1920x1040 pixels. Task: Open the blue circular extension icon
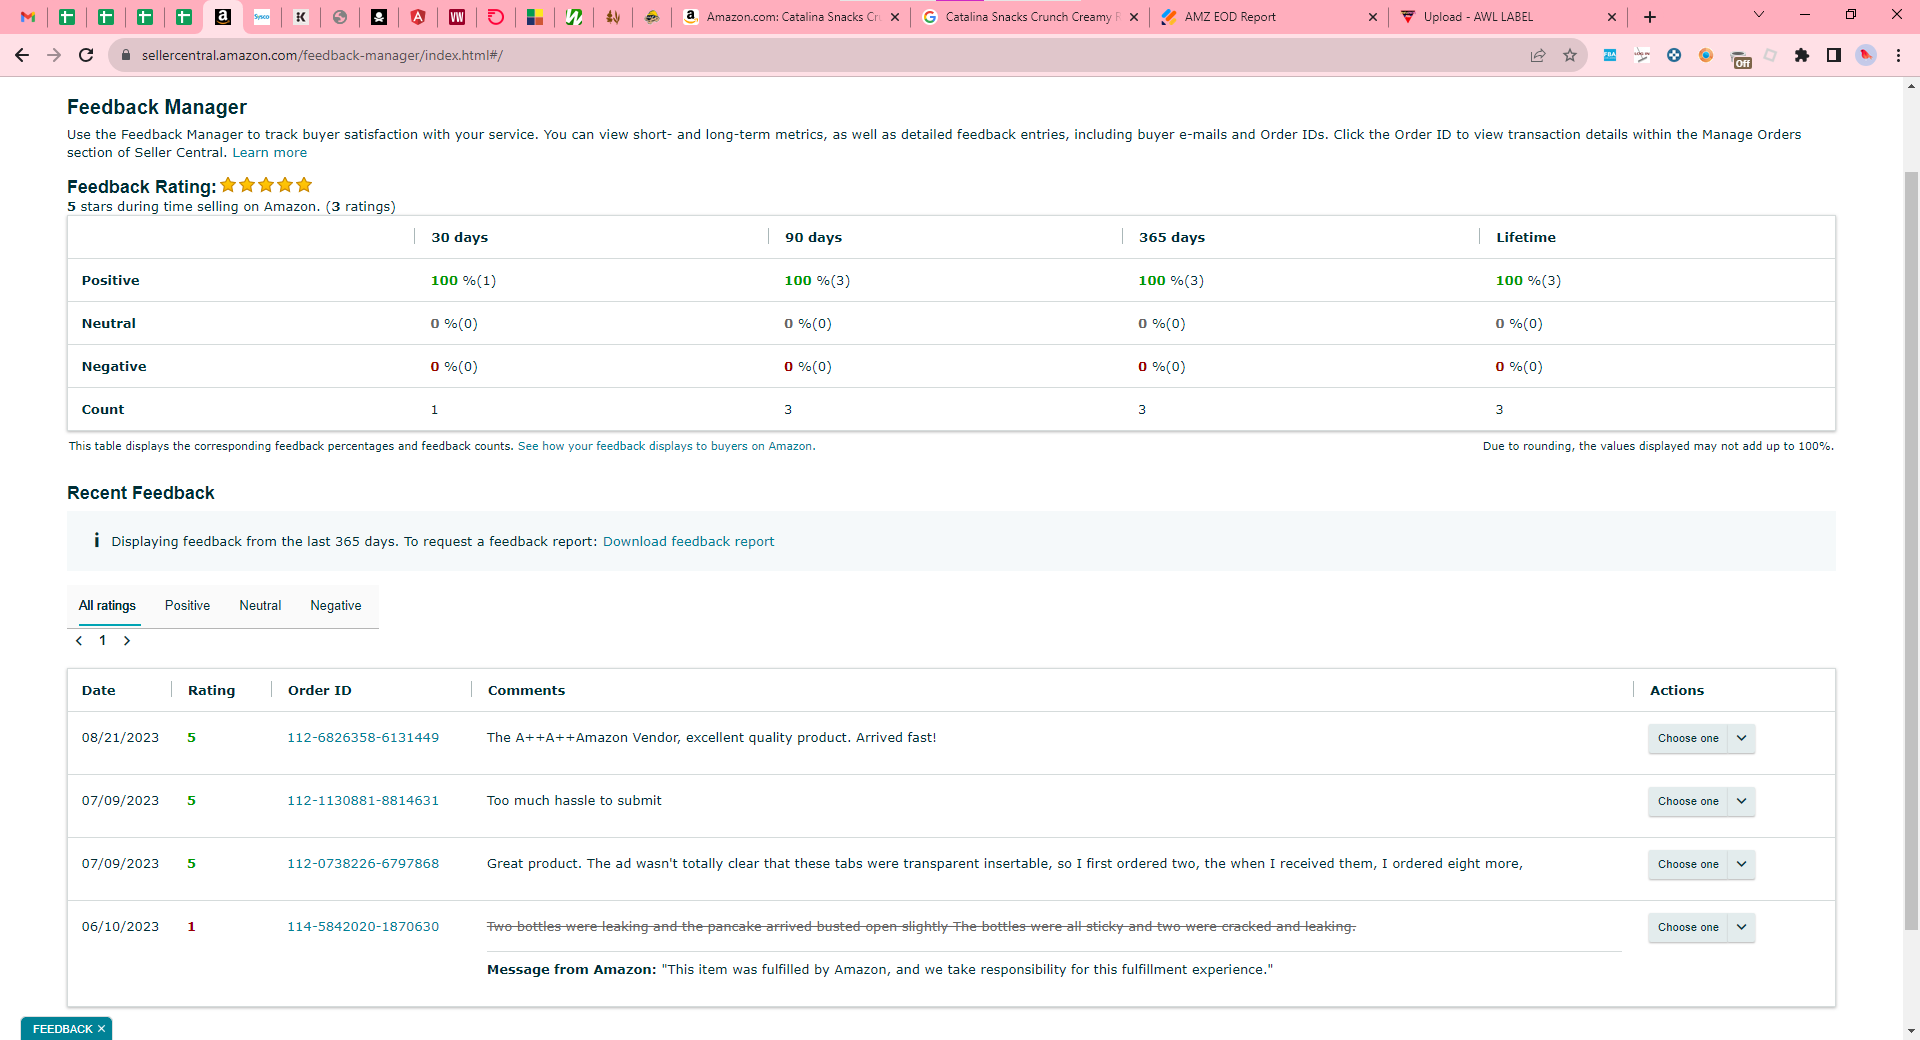1674,55
